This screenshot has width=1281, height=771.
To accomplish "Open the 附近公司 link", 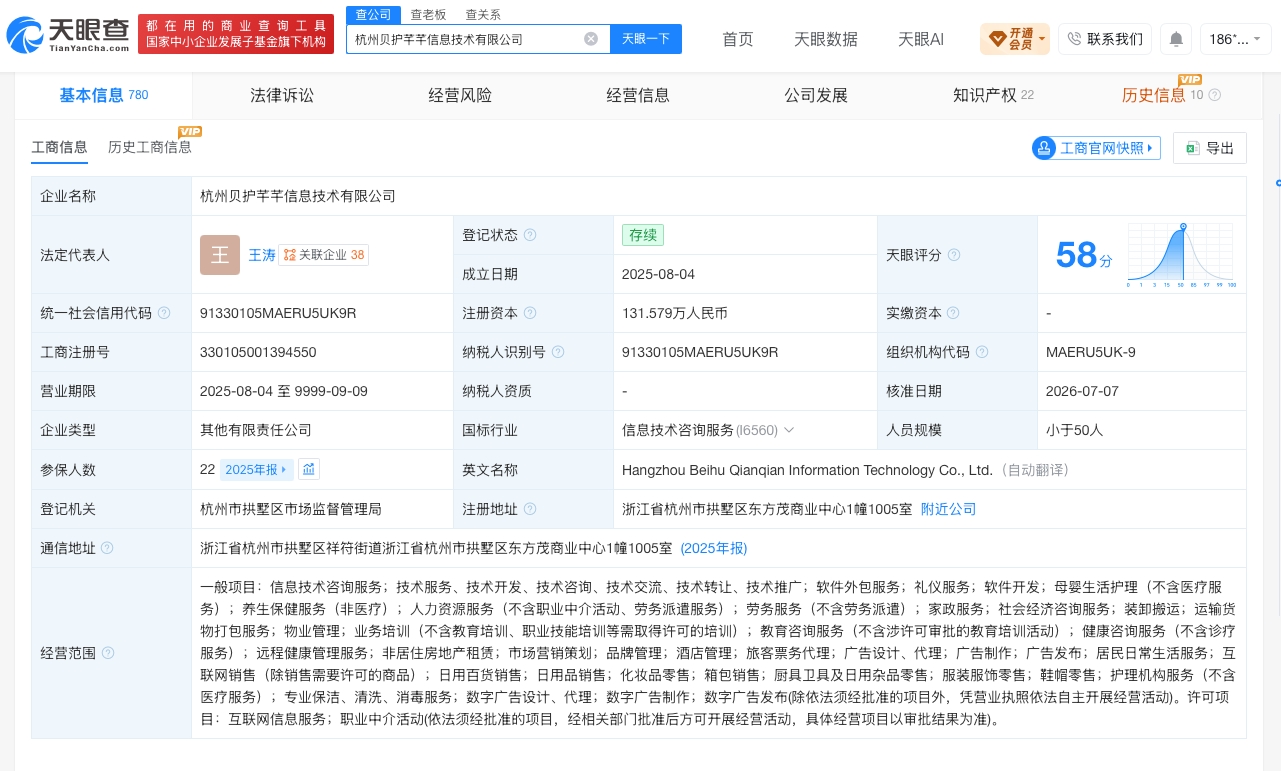I will coord(948,509).
